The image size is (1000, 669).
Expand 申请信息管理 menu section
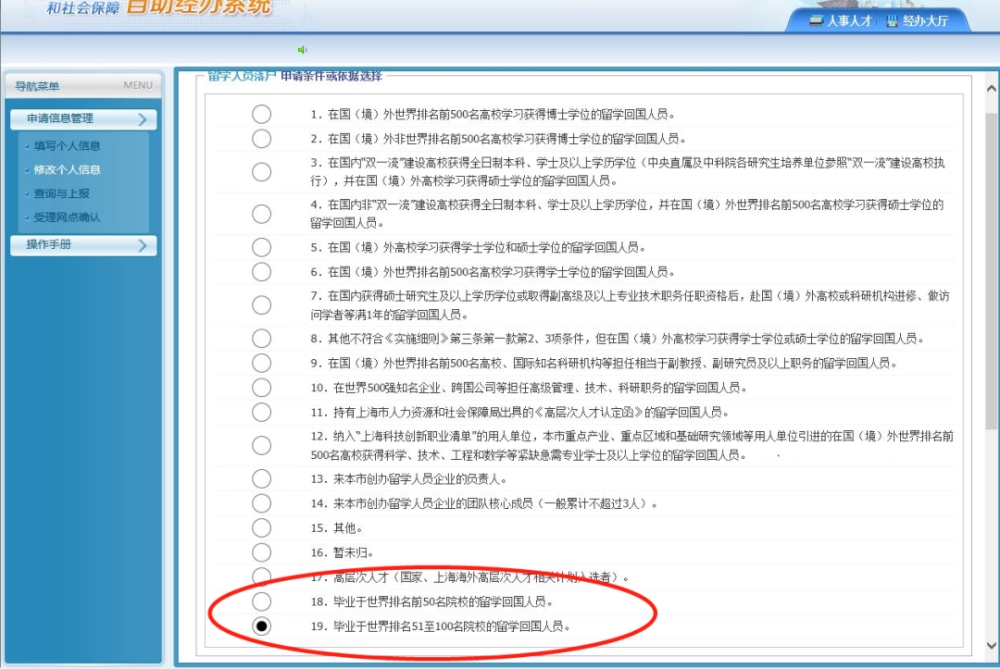[84, 119]
